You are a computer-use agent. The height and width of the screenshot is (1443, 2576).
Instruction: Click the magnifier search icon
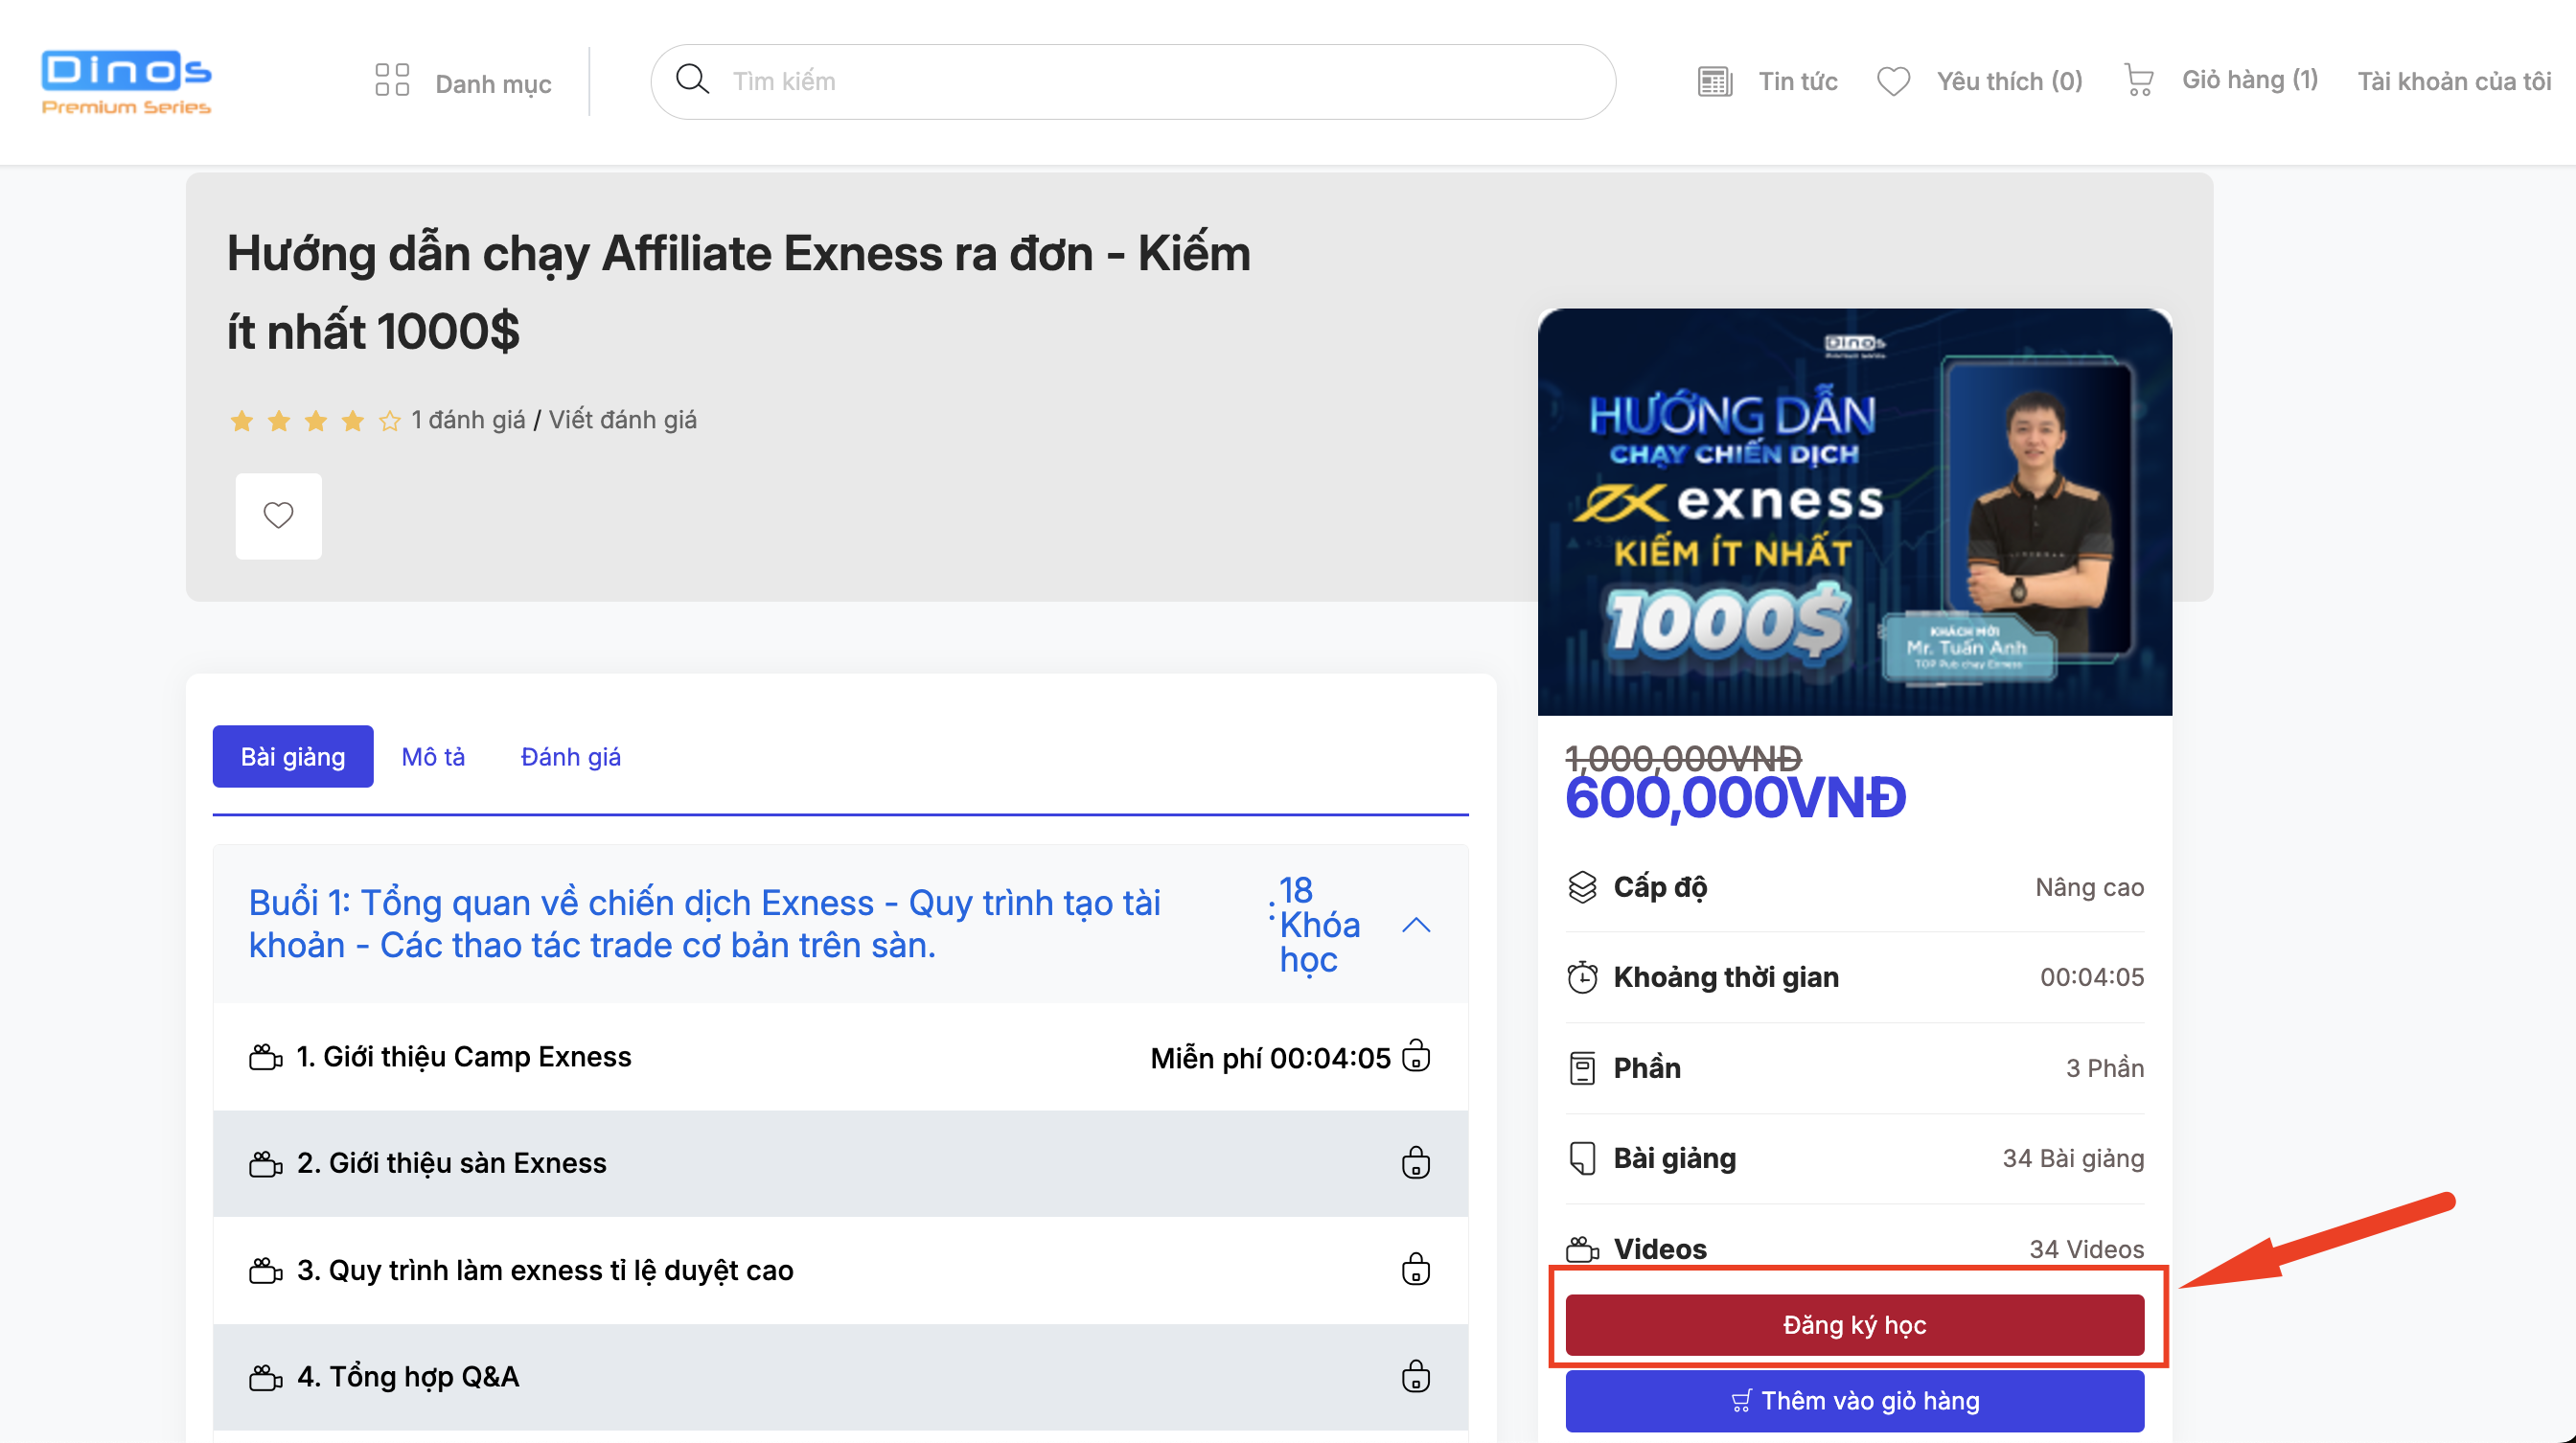click(692, 79)
